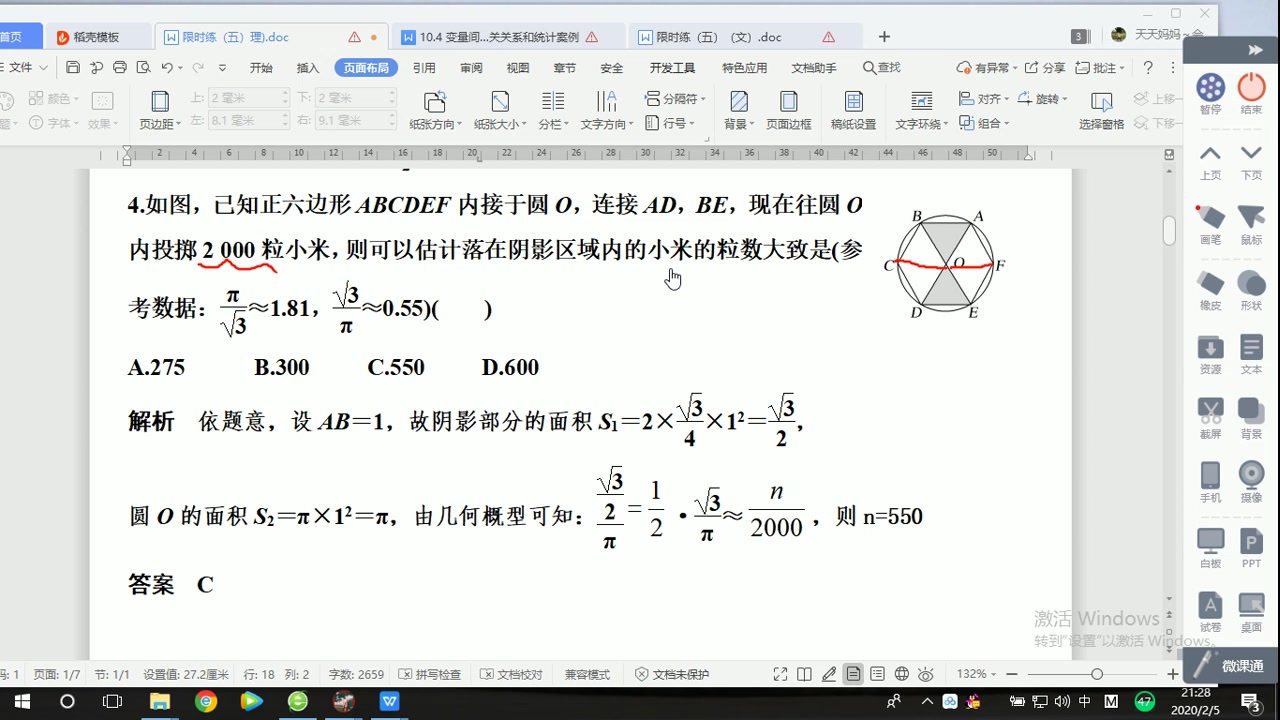Click the 有异常 sync status button

coord(986,68)
